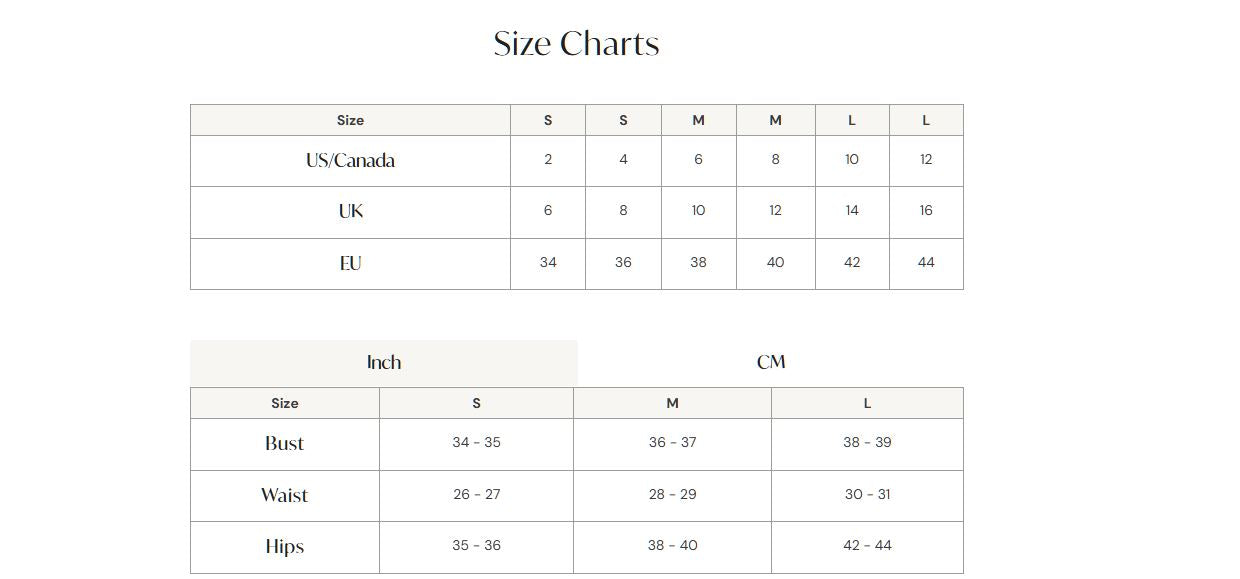The height and width of the screenshot is (579, 1240).
Task: Select the US/Canada row label
Action: pyautogui.click(x=350, y=161)
